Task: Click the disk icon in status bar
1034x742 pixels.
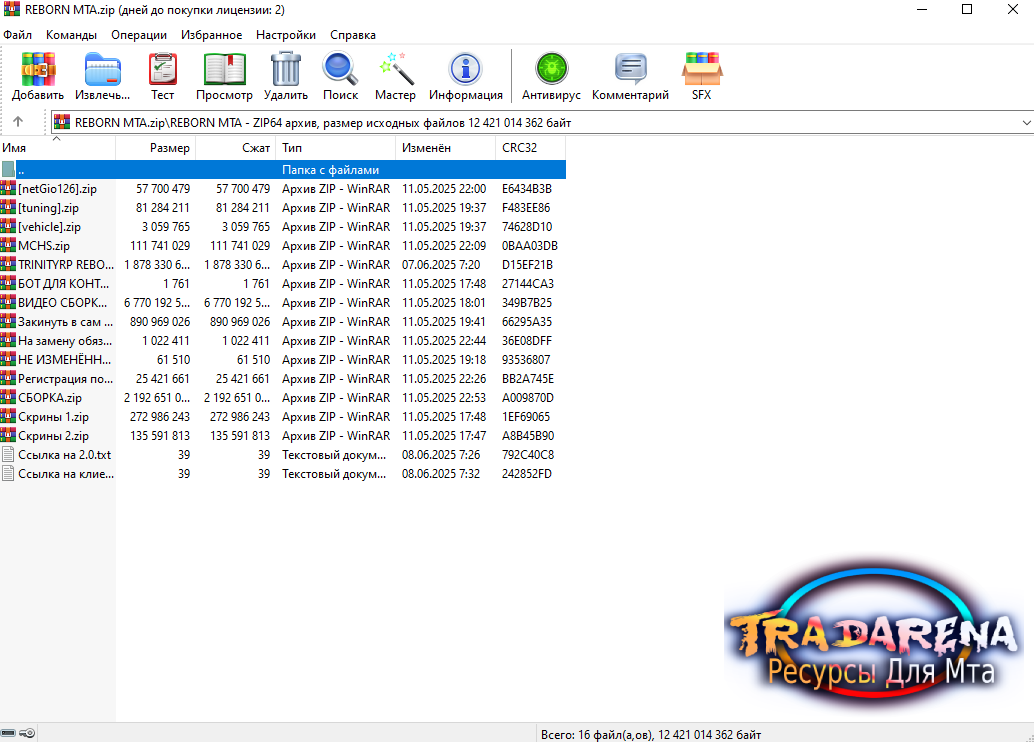Action: click(x=8, y=733)
